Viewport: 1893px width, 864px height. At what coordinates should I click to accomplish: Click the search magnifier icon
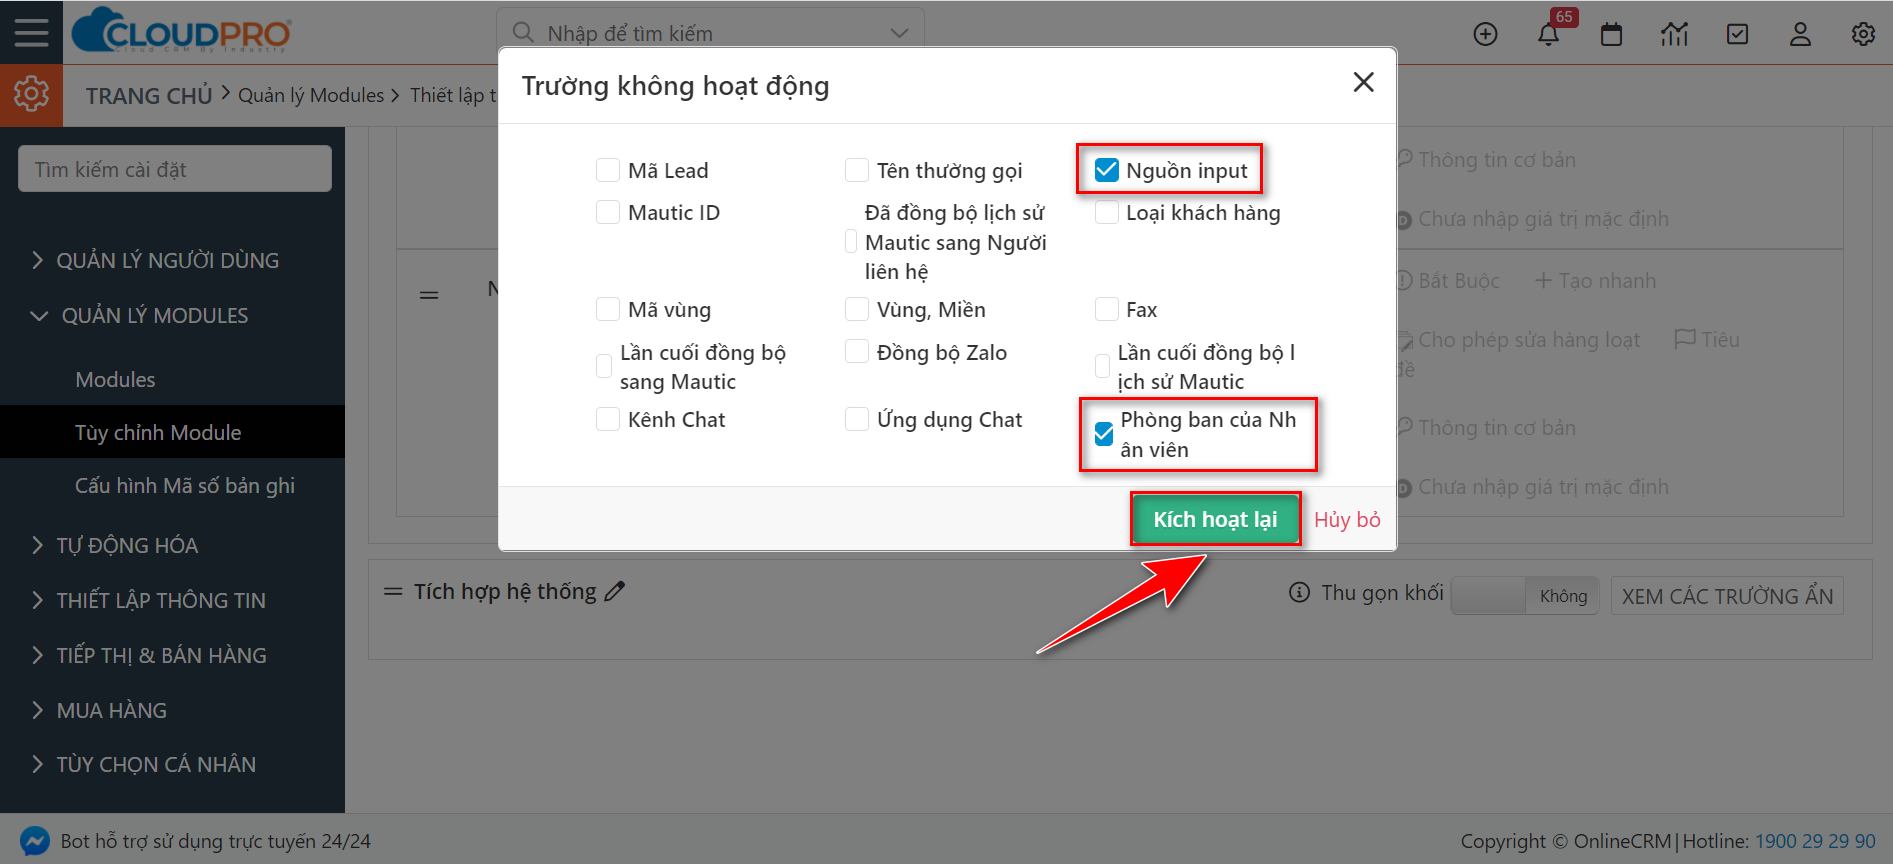pyautogui.click(x=522, y=33)
